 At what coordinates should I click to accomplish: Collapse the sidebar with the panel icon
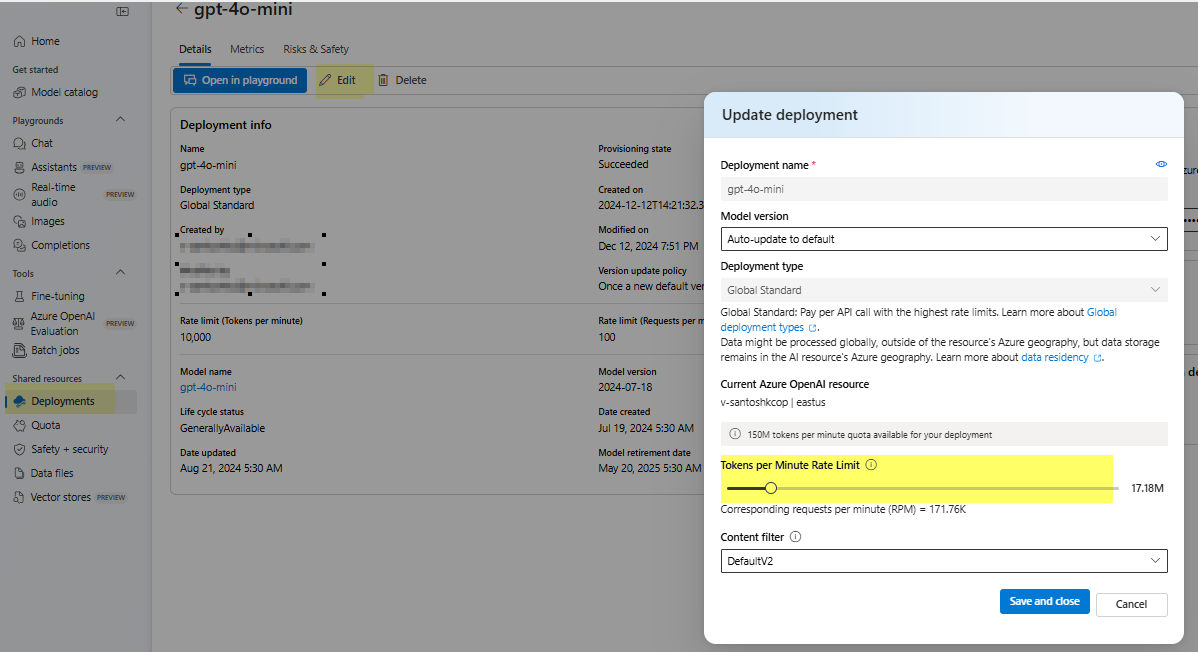click(x=122, y=11)
